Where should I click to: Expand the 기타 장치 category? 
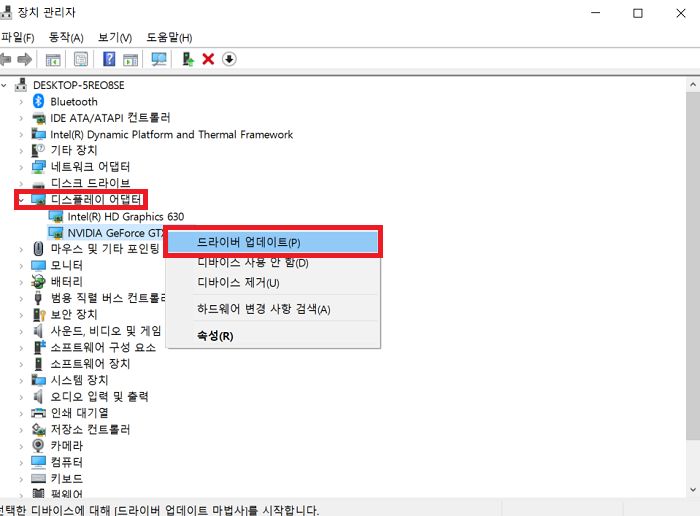point(21,151)
